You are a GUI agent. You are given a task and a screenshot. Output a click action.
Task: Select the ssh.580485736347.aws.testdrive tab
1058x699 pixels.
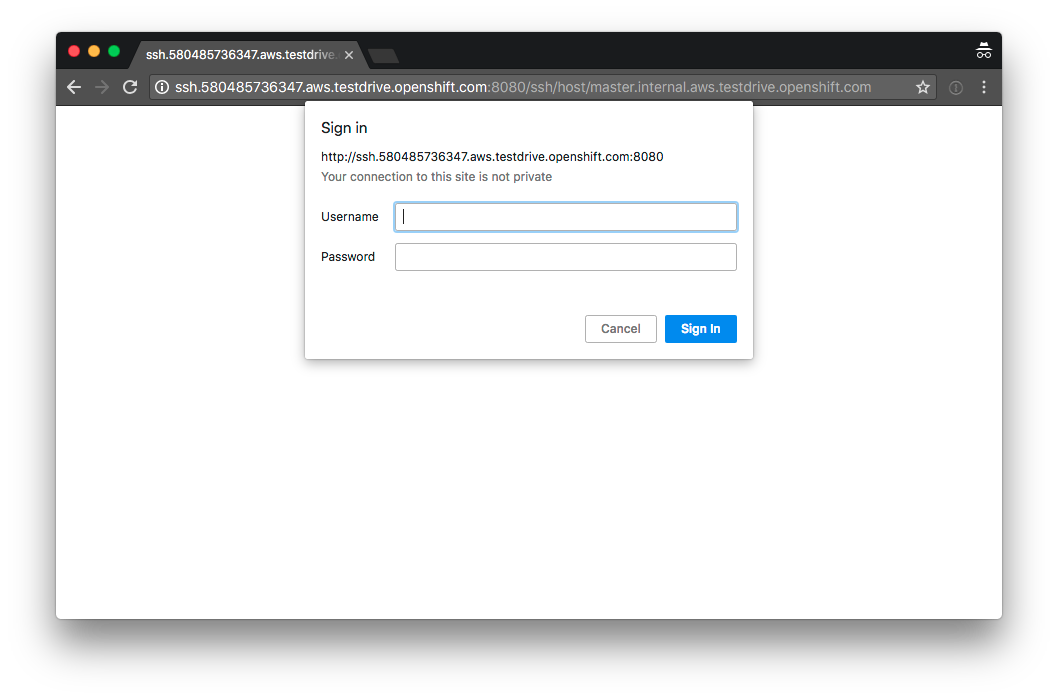pos(238,55)
